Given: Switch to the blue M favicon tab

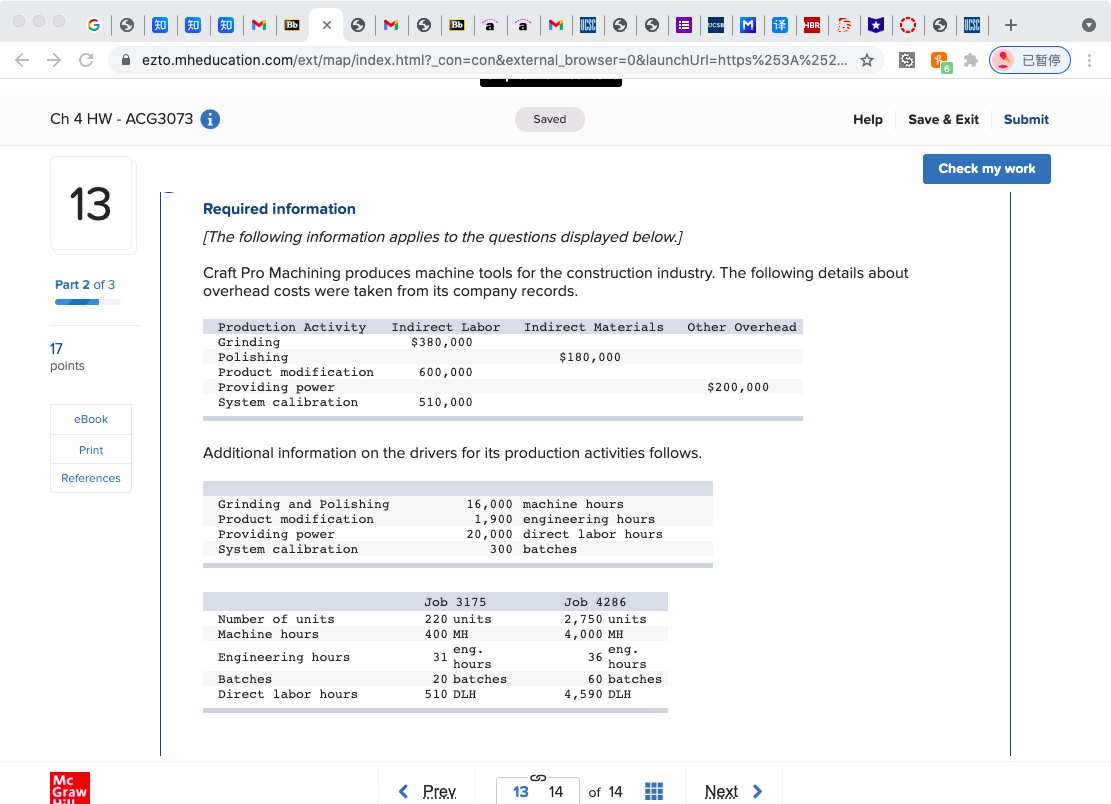Looking at the screenshot, I should click(x=748, y=25).
